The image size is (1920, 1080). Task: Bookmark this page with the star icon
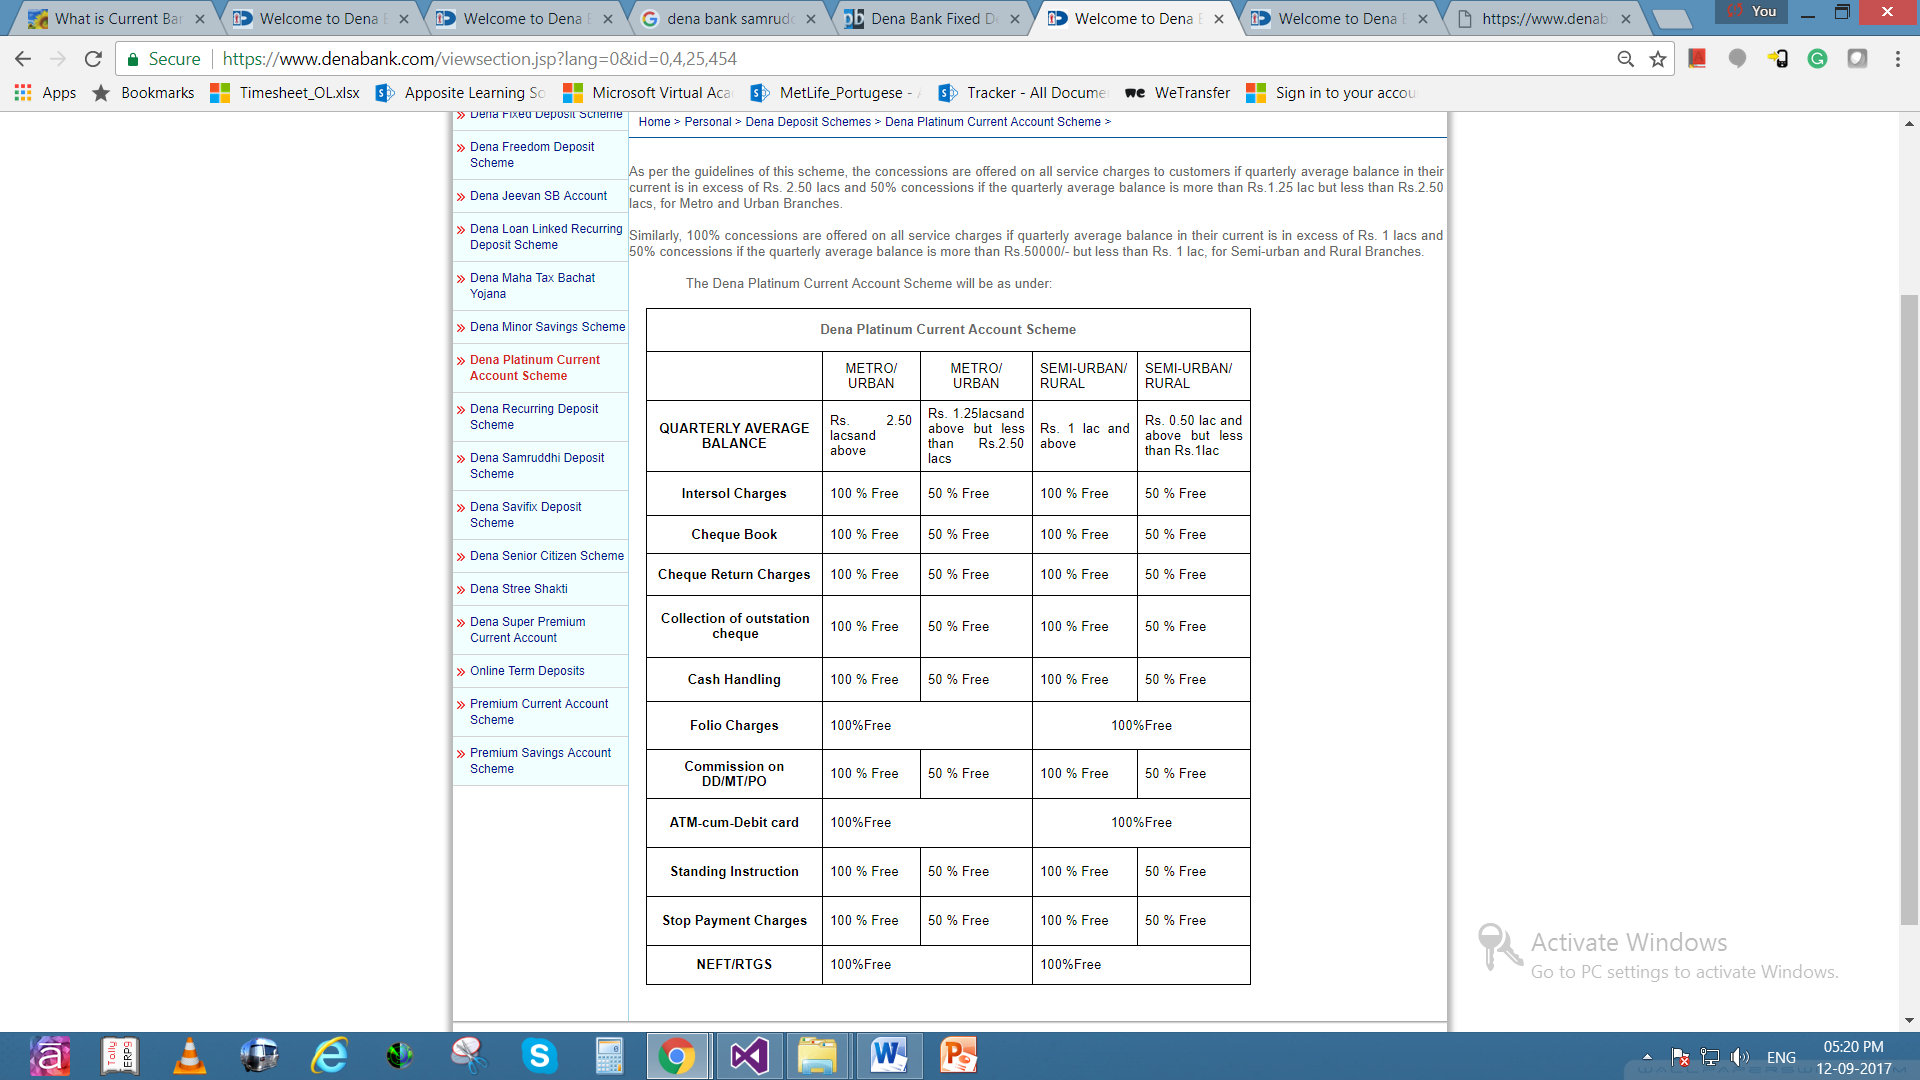click(1658, 59)
